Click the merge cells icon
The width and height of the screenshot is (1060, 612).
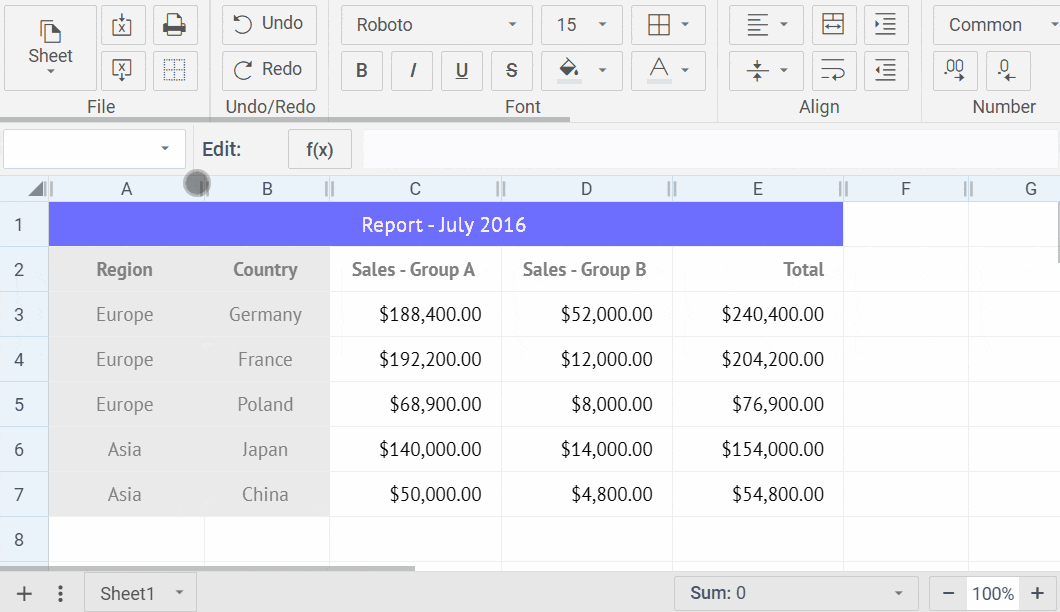pos(834,25)
